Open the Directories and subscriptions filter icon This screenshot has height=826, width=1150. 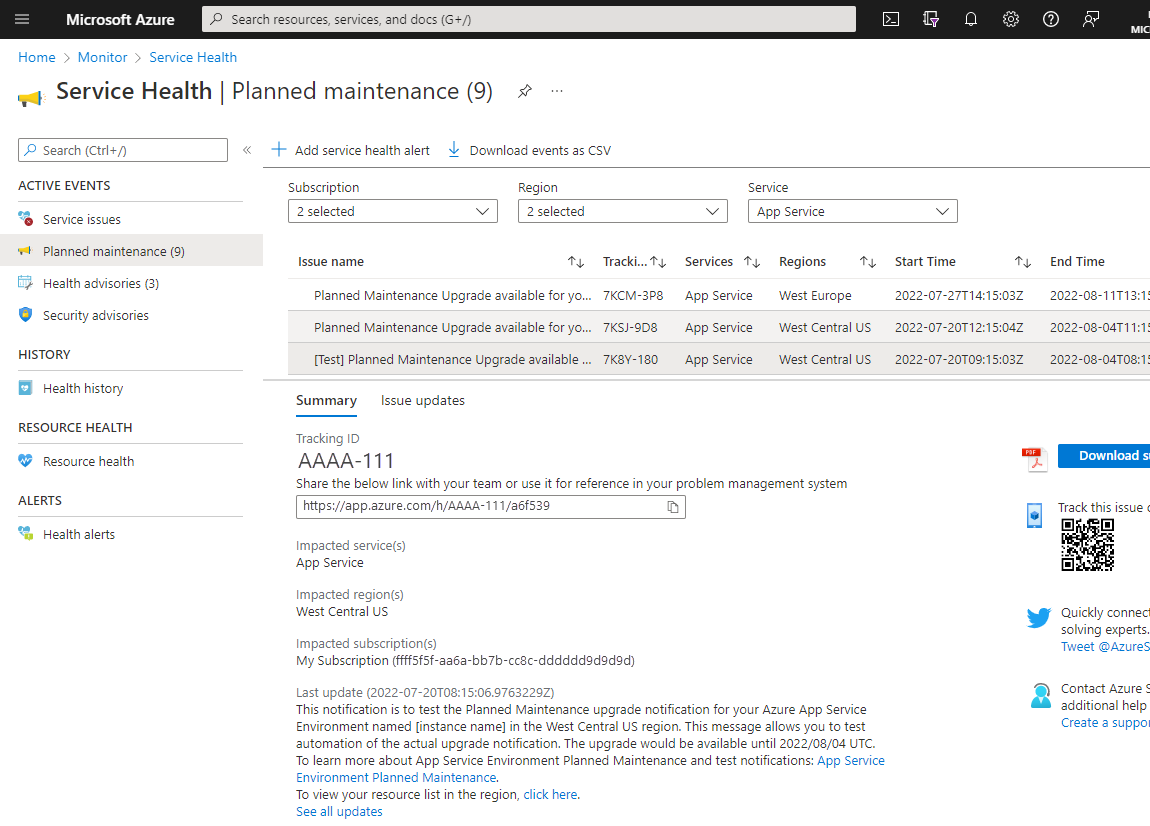click(931, 19)
